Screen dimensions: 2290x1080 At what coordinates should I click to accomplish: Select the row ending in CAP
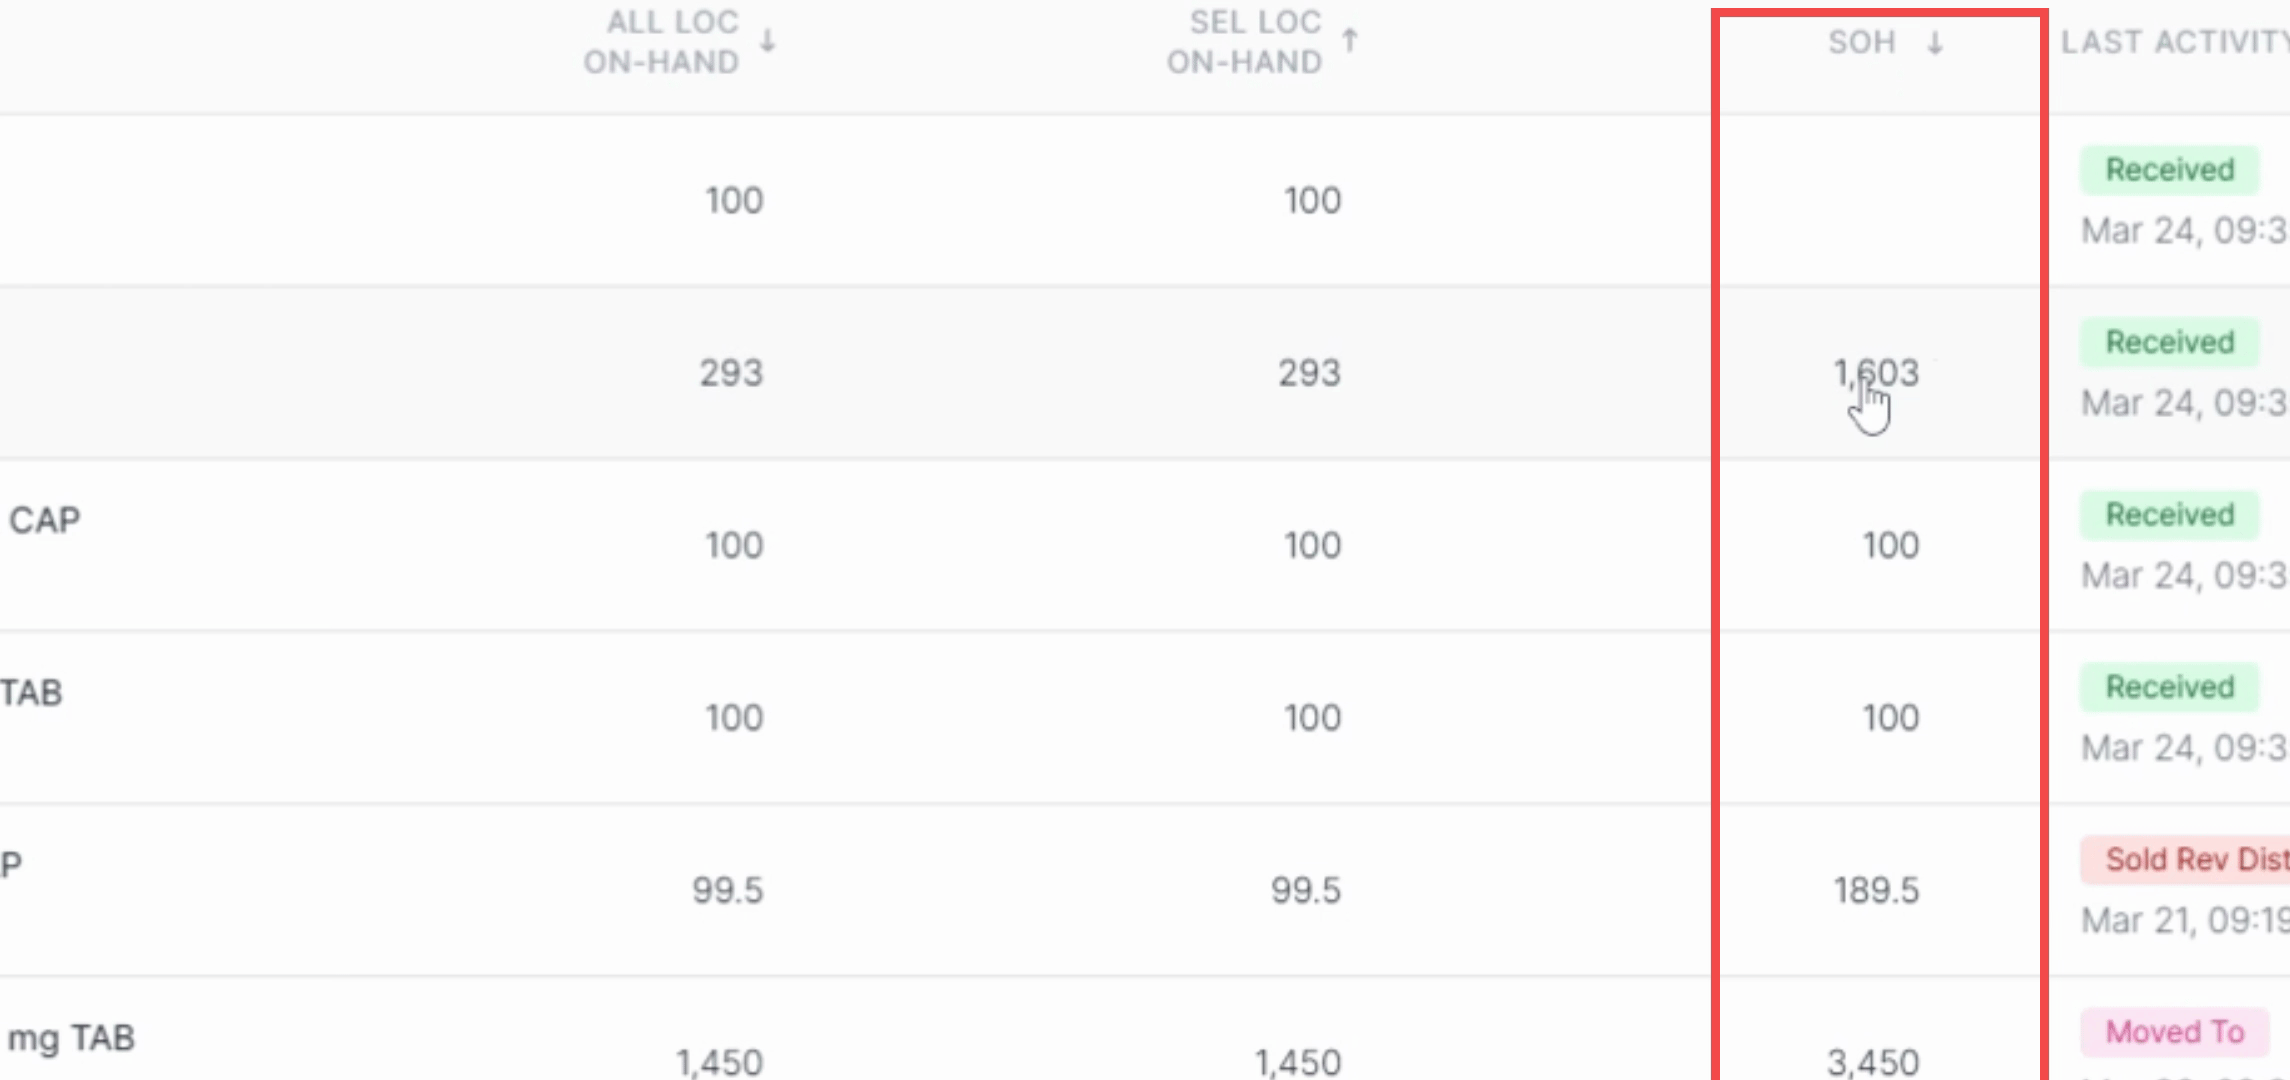click(1145, 546)
